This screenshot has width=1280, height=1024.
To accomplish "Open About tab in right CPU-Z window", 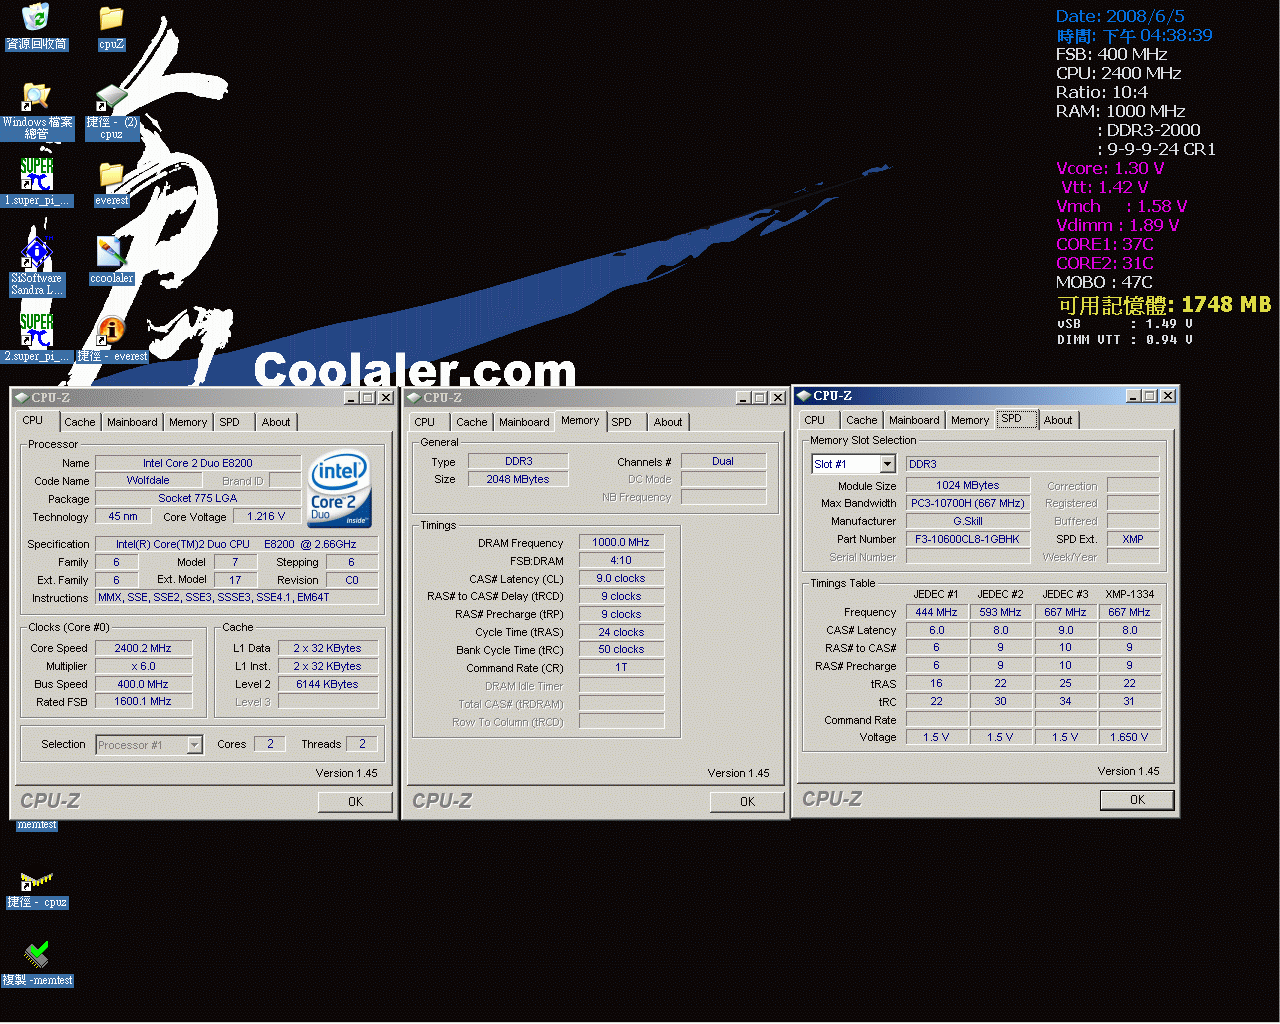I will tap(1058, 420).
